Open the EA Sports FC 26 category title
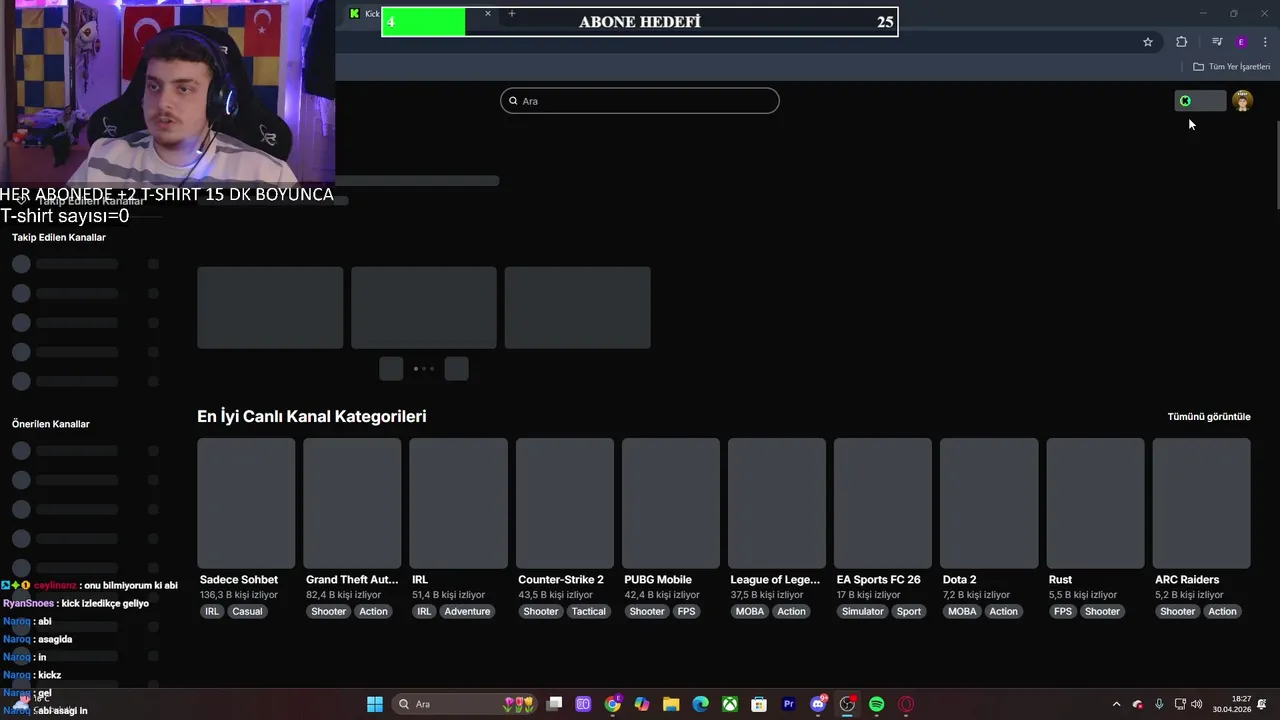The height and width of the screenshot is (720, 1280). pyautogui.click(x=879, y=580)
